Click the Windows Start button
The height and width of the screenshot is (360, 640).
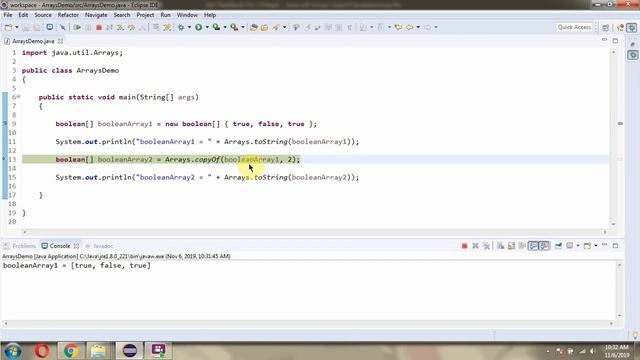(13, 351)
